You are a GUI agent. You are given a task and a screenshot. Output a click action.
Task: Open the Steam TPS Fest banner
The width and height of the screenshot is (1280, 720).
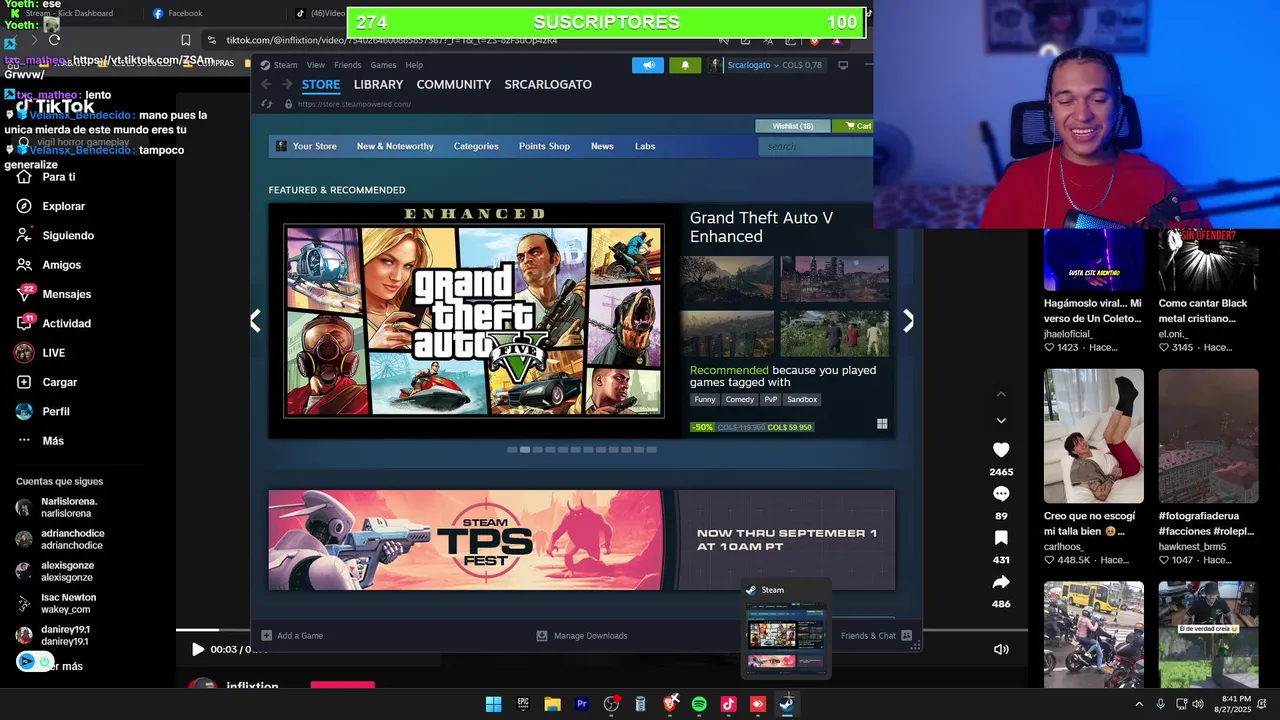(581, 540)
